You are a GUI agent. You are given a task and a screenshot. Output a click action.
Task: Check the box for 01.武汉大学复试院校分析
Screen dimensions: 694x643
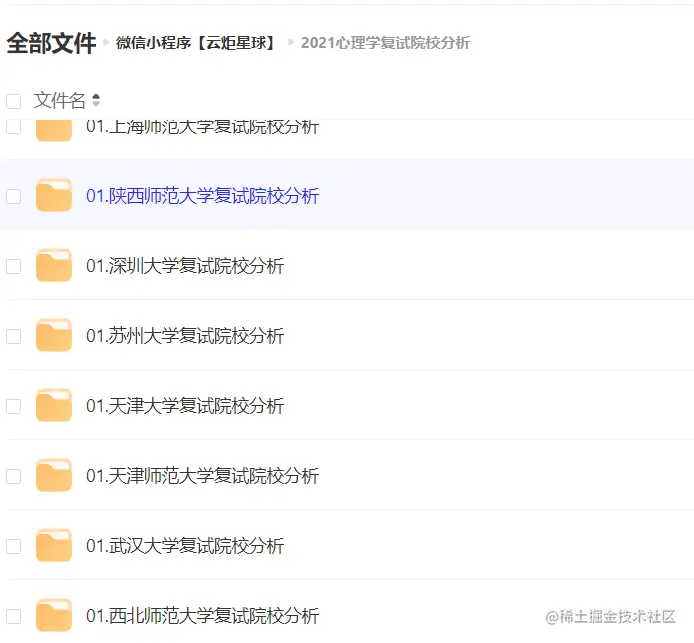14,547
